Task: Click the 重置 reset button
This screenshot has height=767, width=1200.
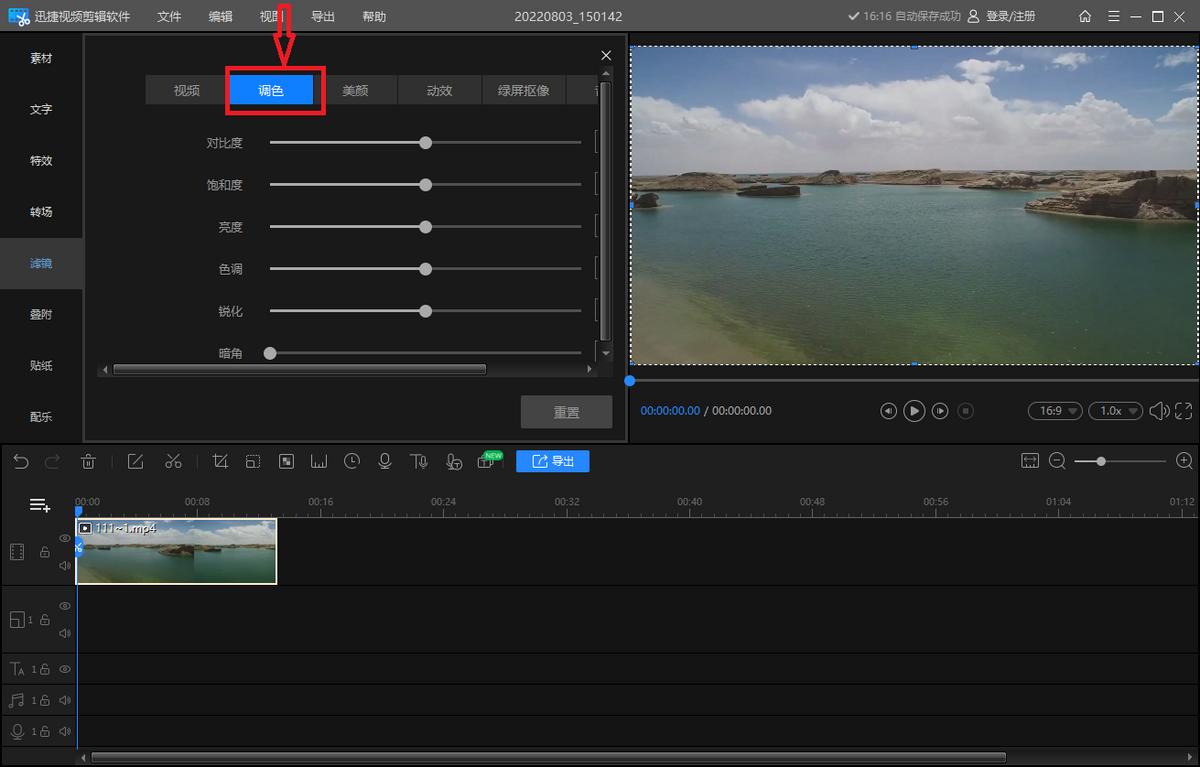Action: pyautogui.click(x=566, y=412)
